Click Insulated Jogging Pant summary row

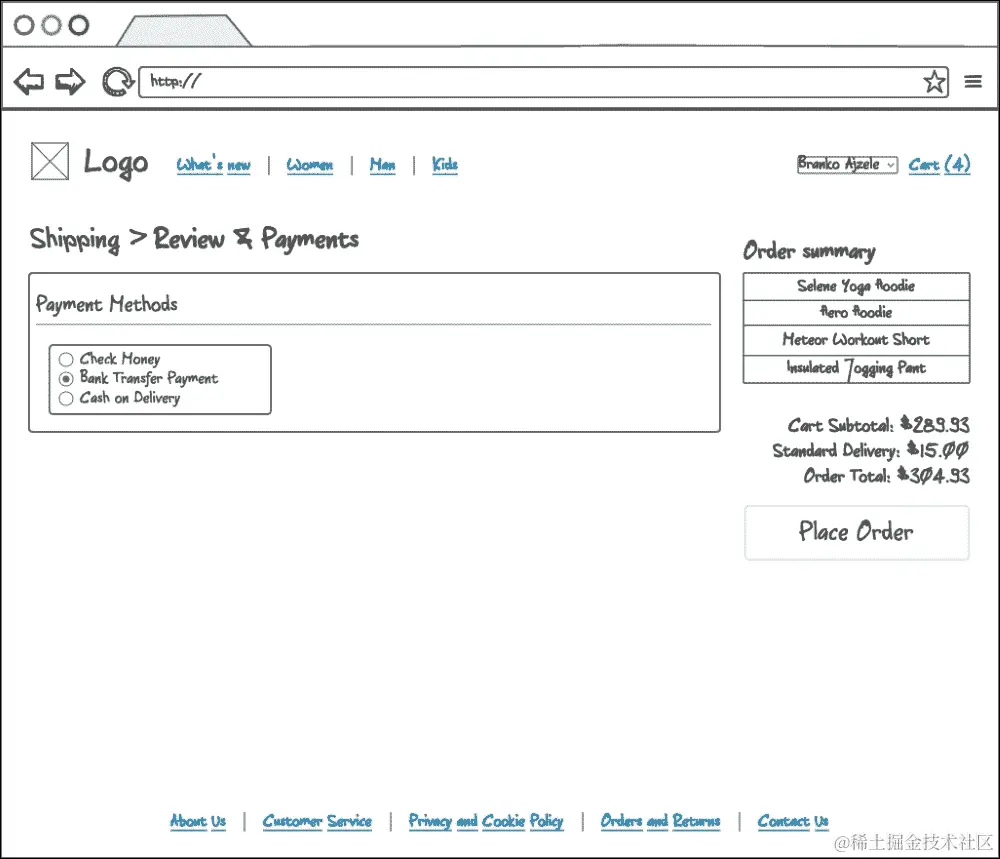(x=857, y=369)
